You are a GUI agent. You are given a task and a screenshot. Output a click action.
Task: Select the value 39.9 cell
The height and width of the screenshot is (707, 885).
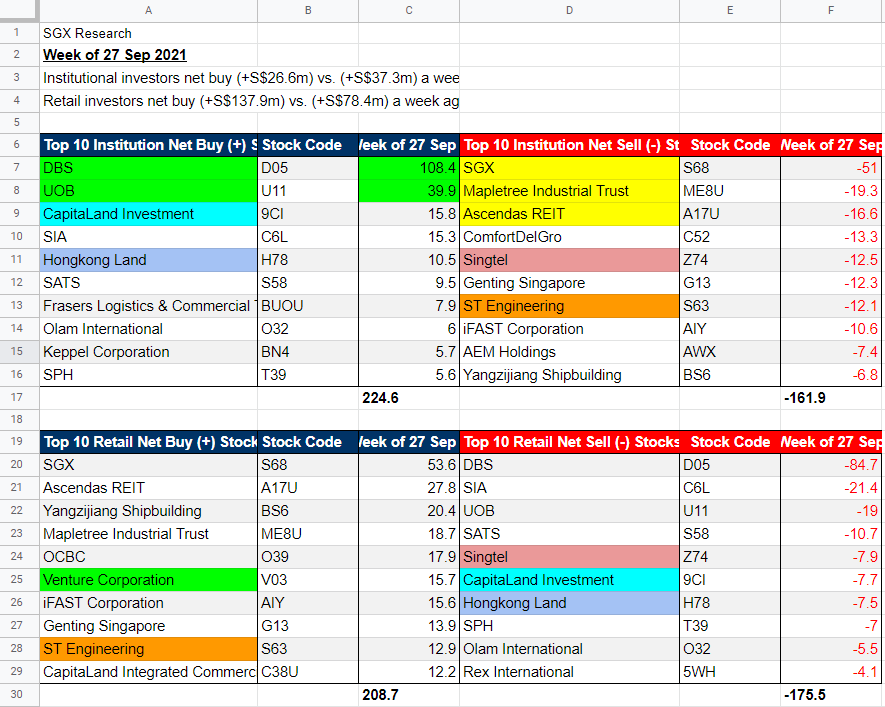(409, 191)
